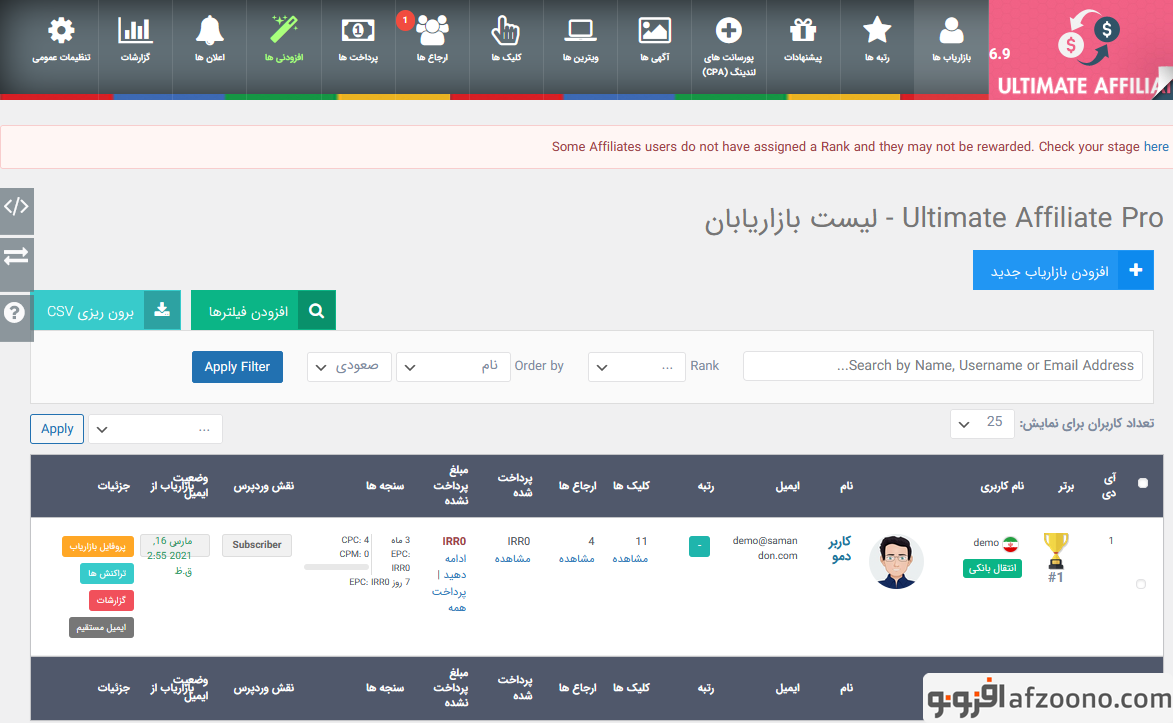Viewport: 1173px width, 723px height.
Task: Click the pay all link (پرداخت همه)
Action: [x=449, y=600]
